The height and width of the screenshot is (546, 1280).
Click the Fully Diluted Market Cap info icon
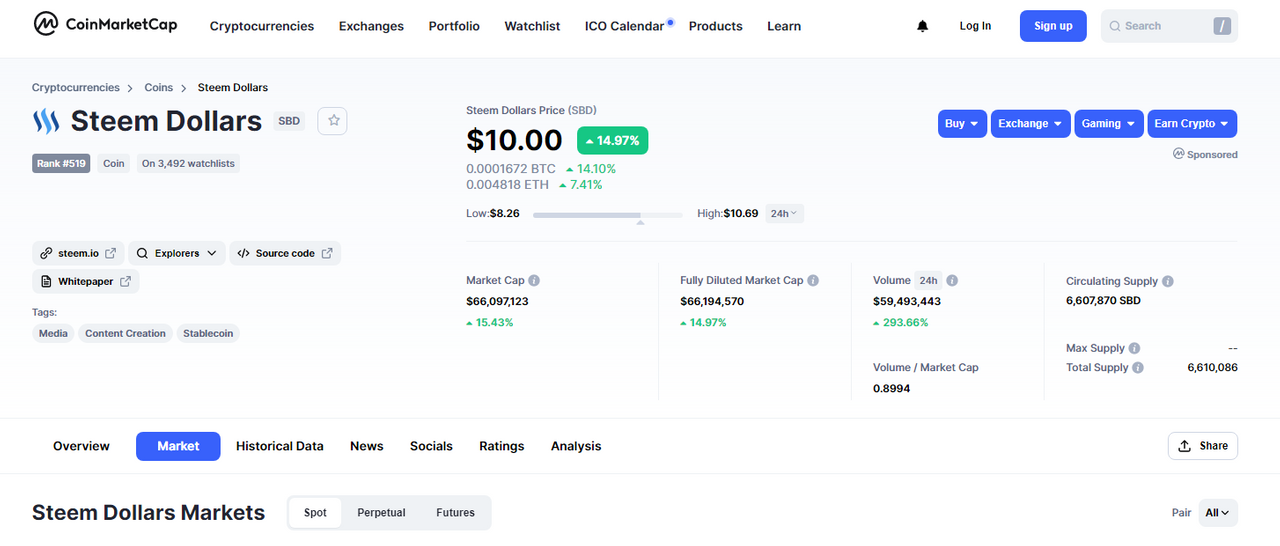(813, 281)
